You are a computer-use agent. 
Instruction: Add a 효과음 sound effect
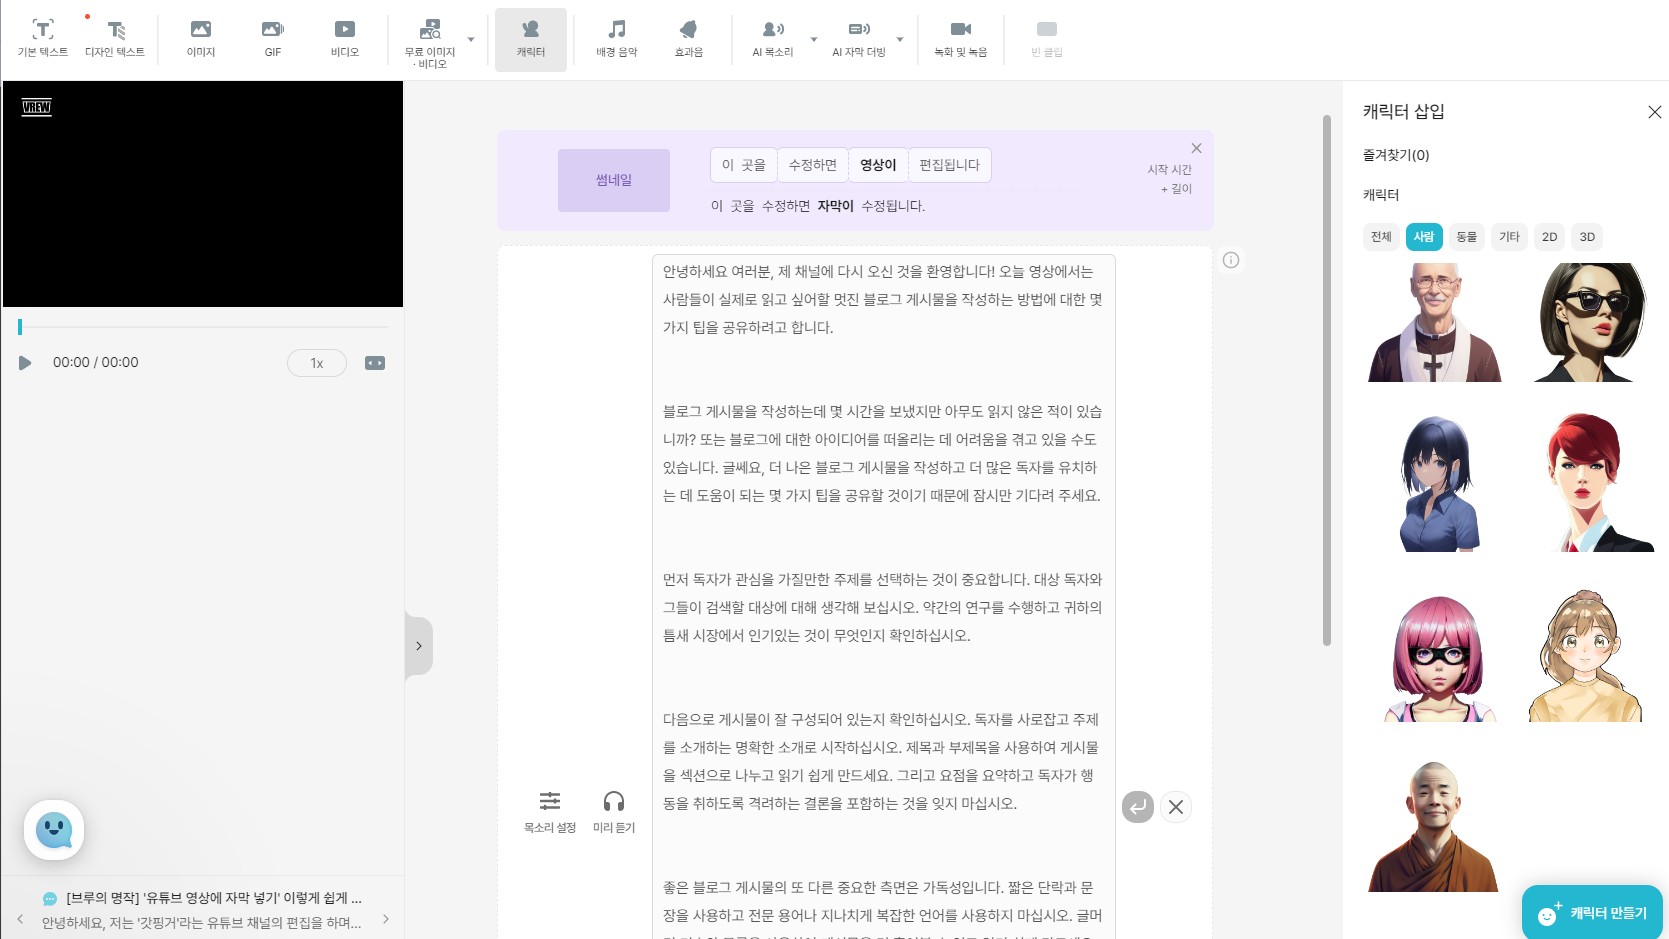tap(689, 39)
